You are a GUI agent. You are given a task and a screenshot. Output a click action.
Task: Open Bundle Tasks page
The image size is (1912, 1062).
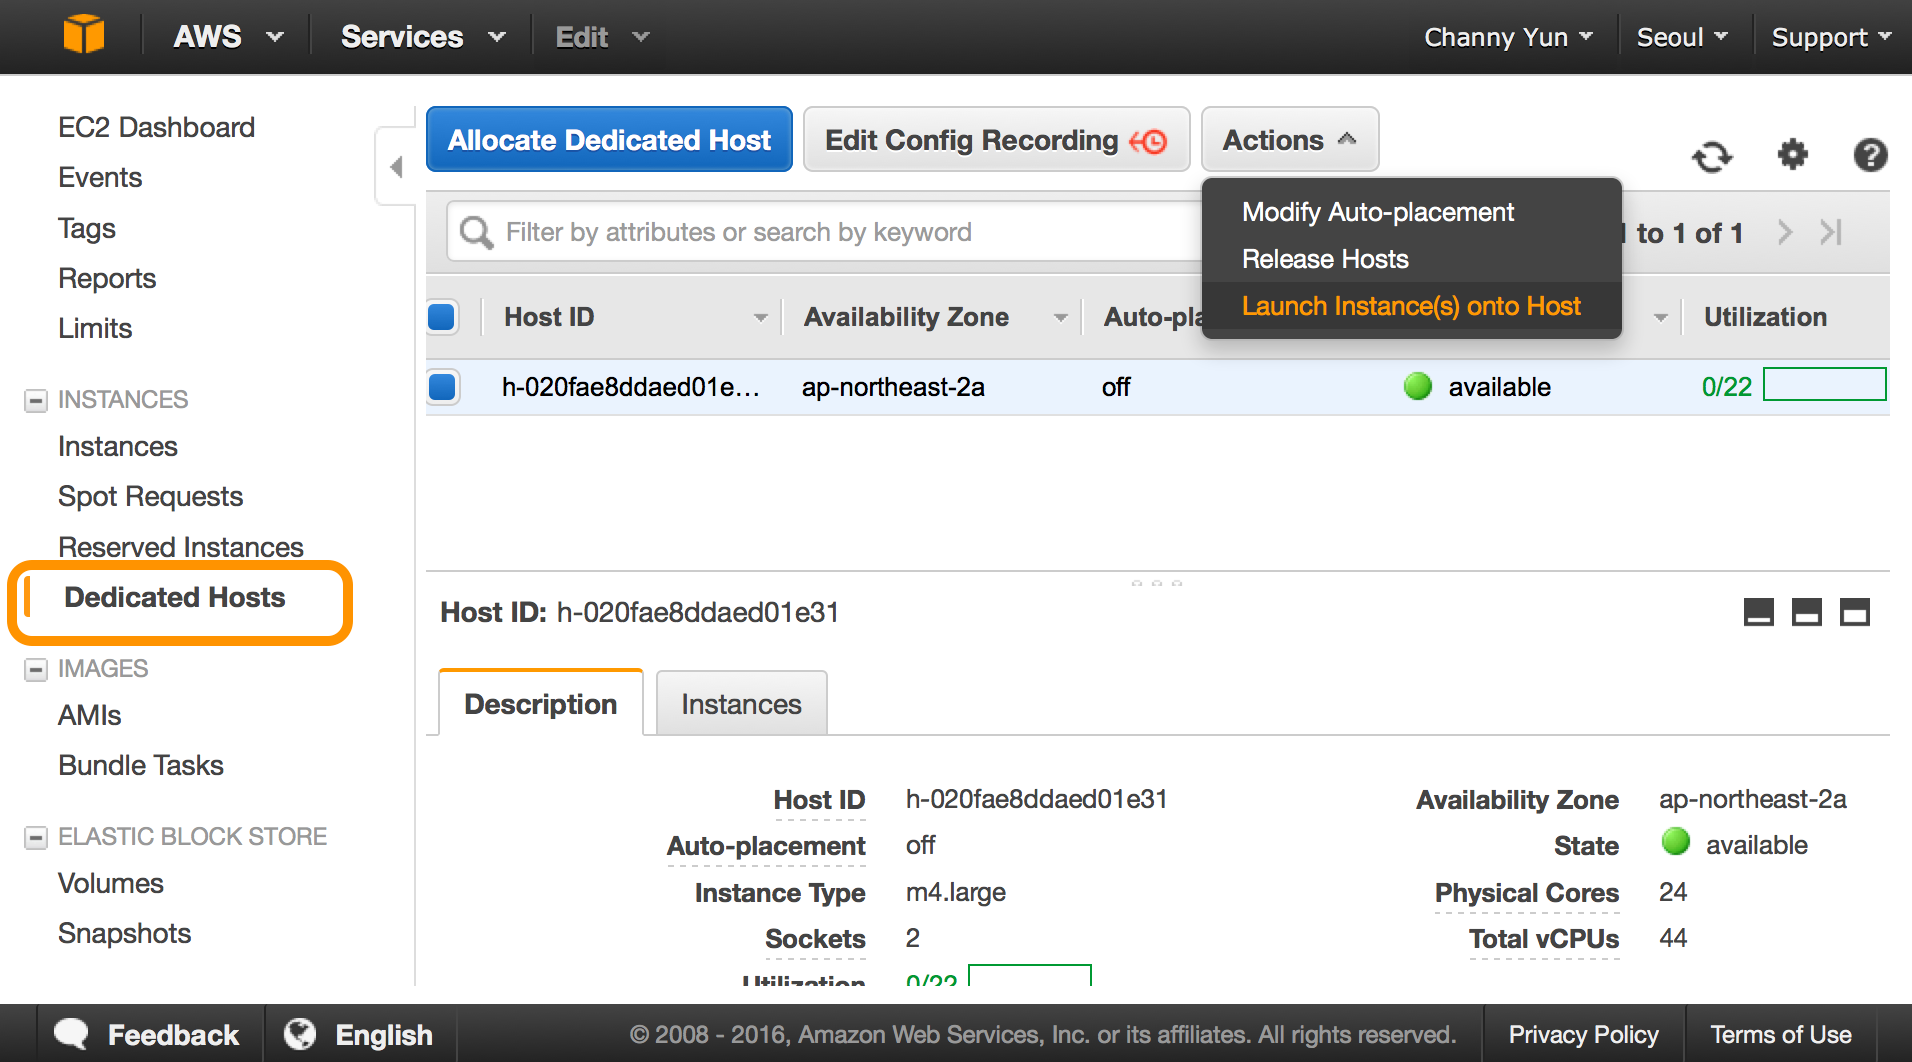[141, 766]
